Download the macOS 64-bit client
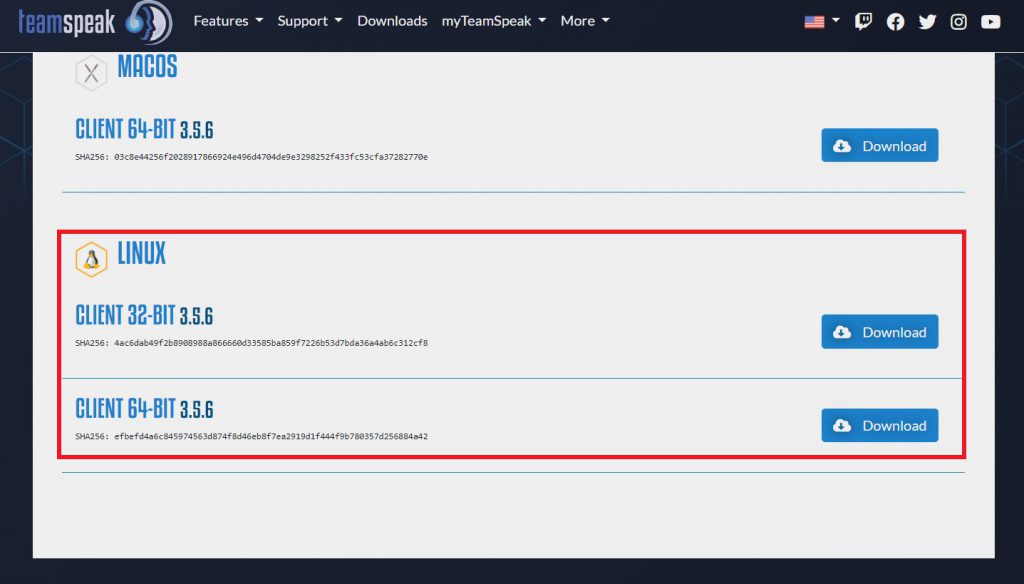Image resolution: width=1024 pixels, height=584 pixels. pyautogui.click(x=879, y=145)
